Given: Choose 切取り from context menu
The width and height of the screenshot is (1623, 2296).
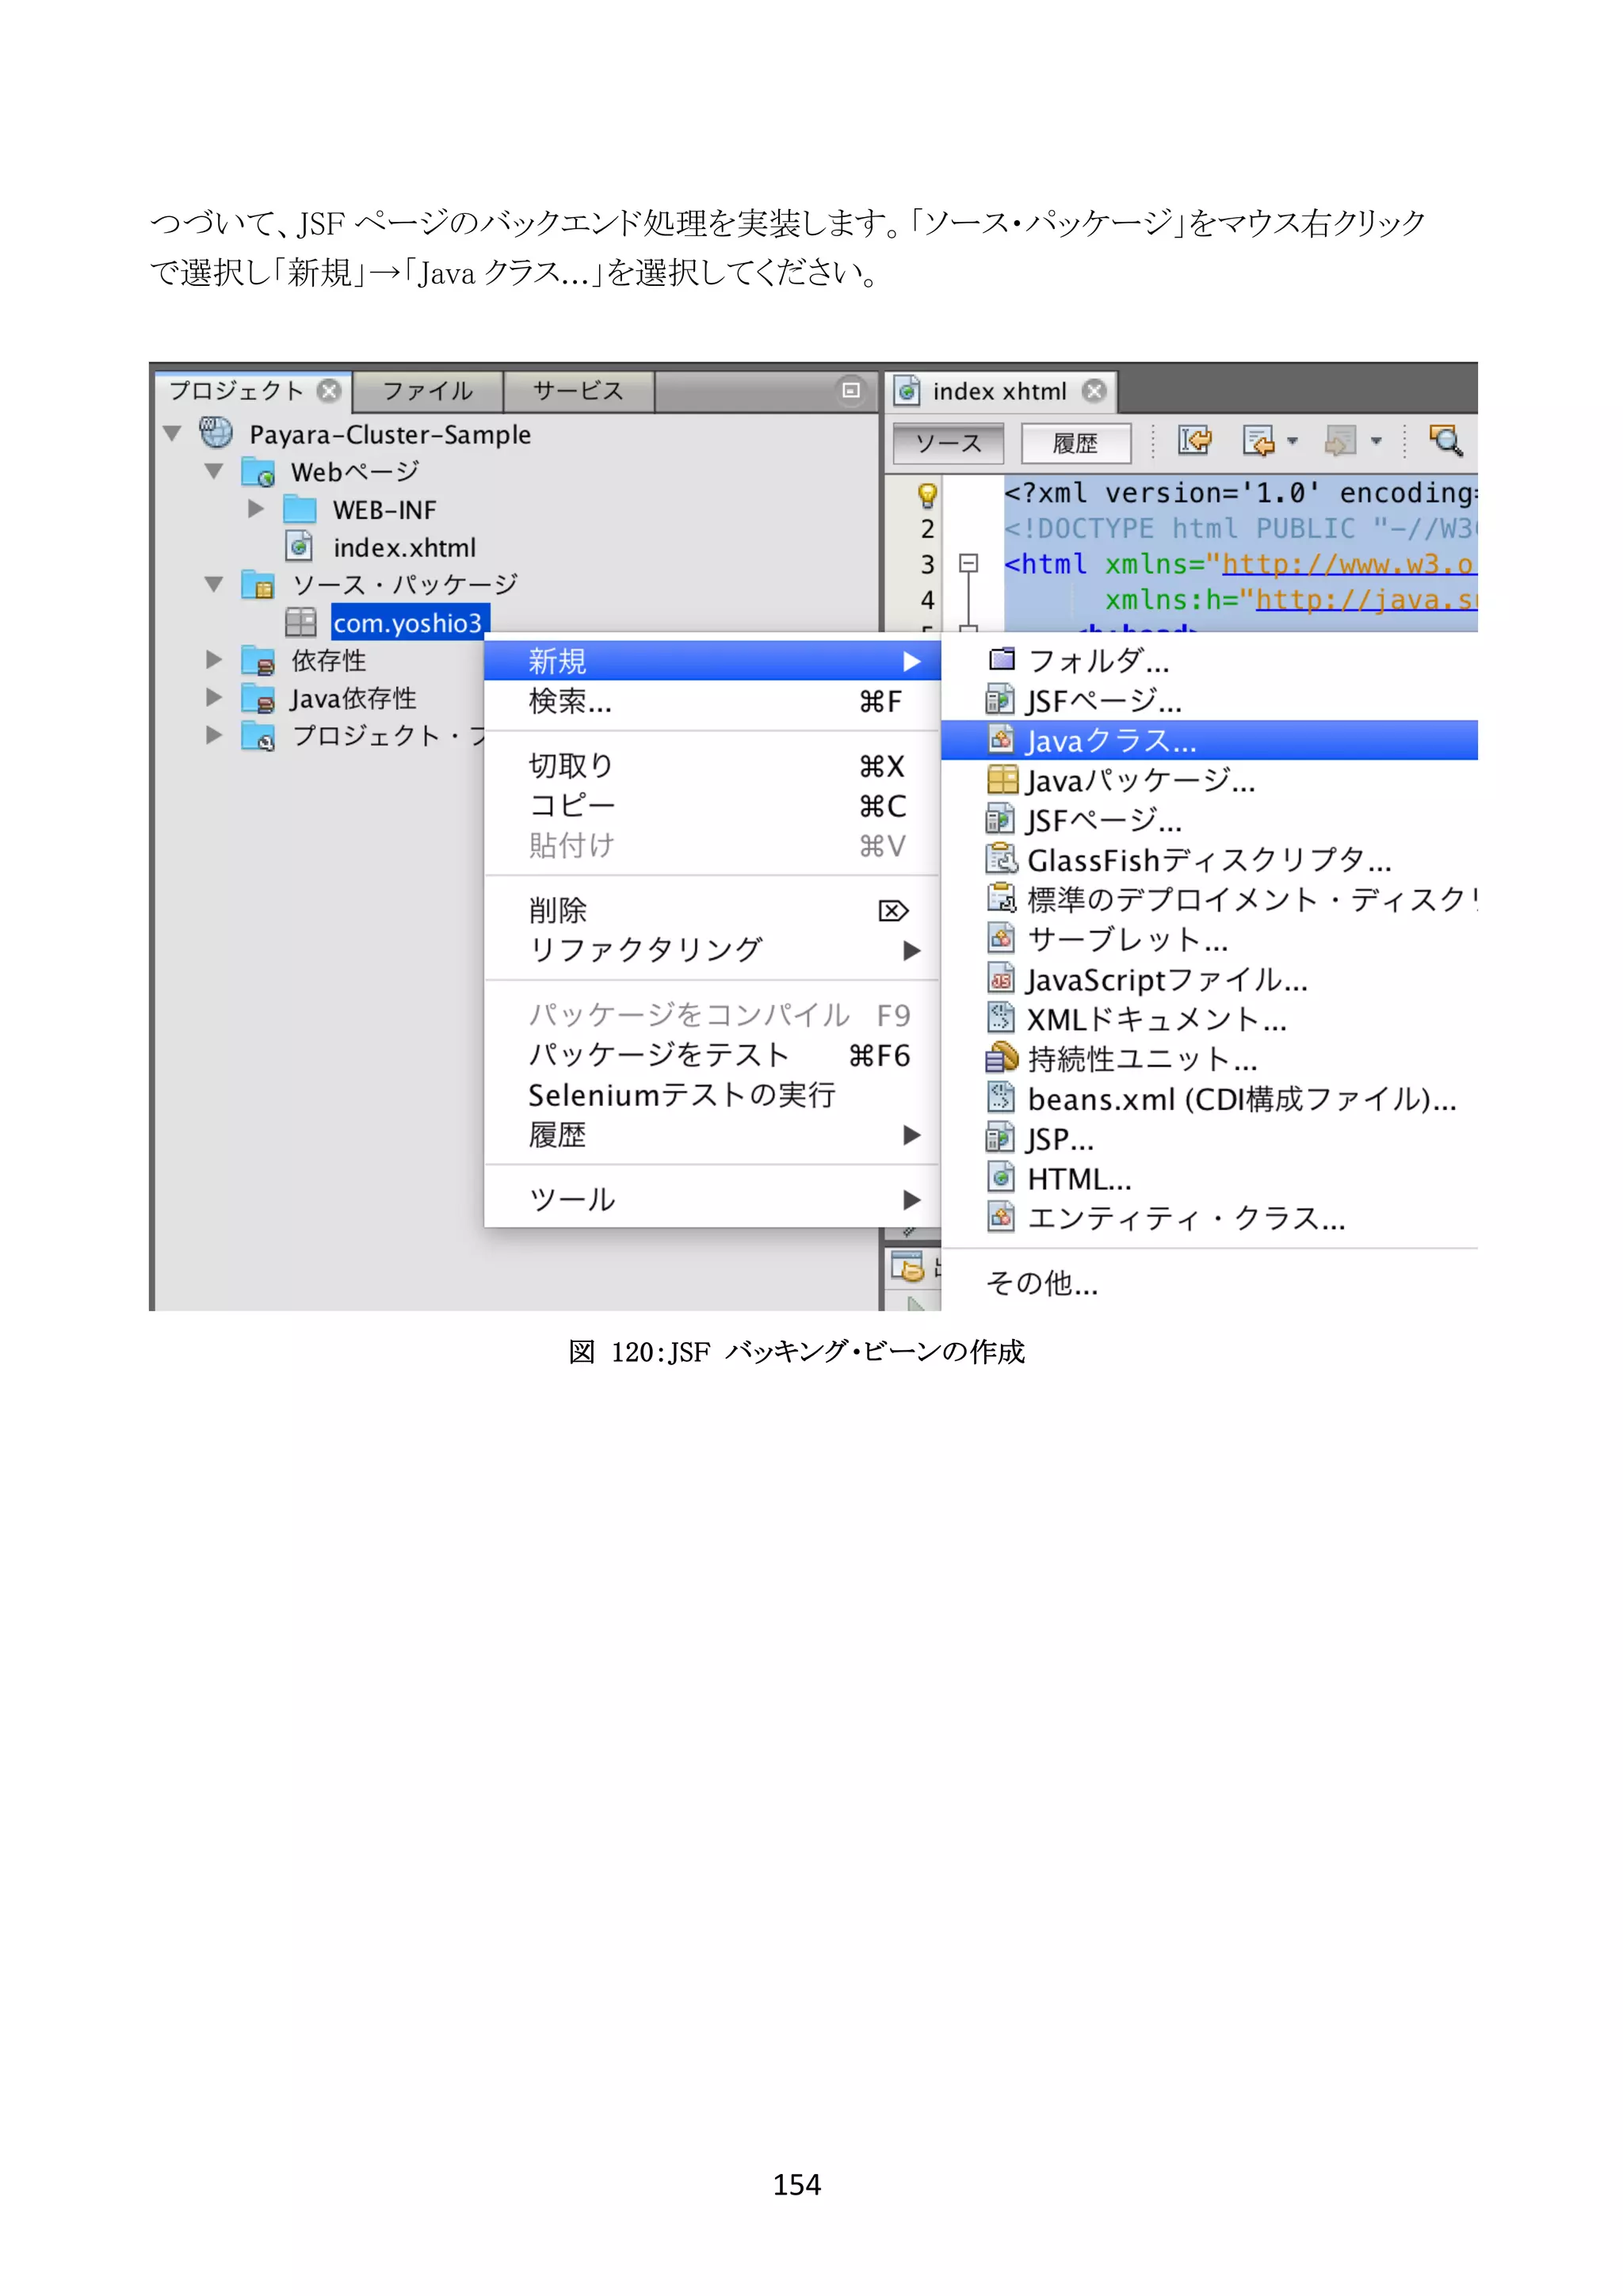Looking at the screenshot, I should click(712, 766).
